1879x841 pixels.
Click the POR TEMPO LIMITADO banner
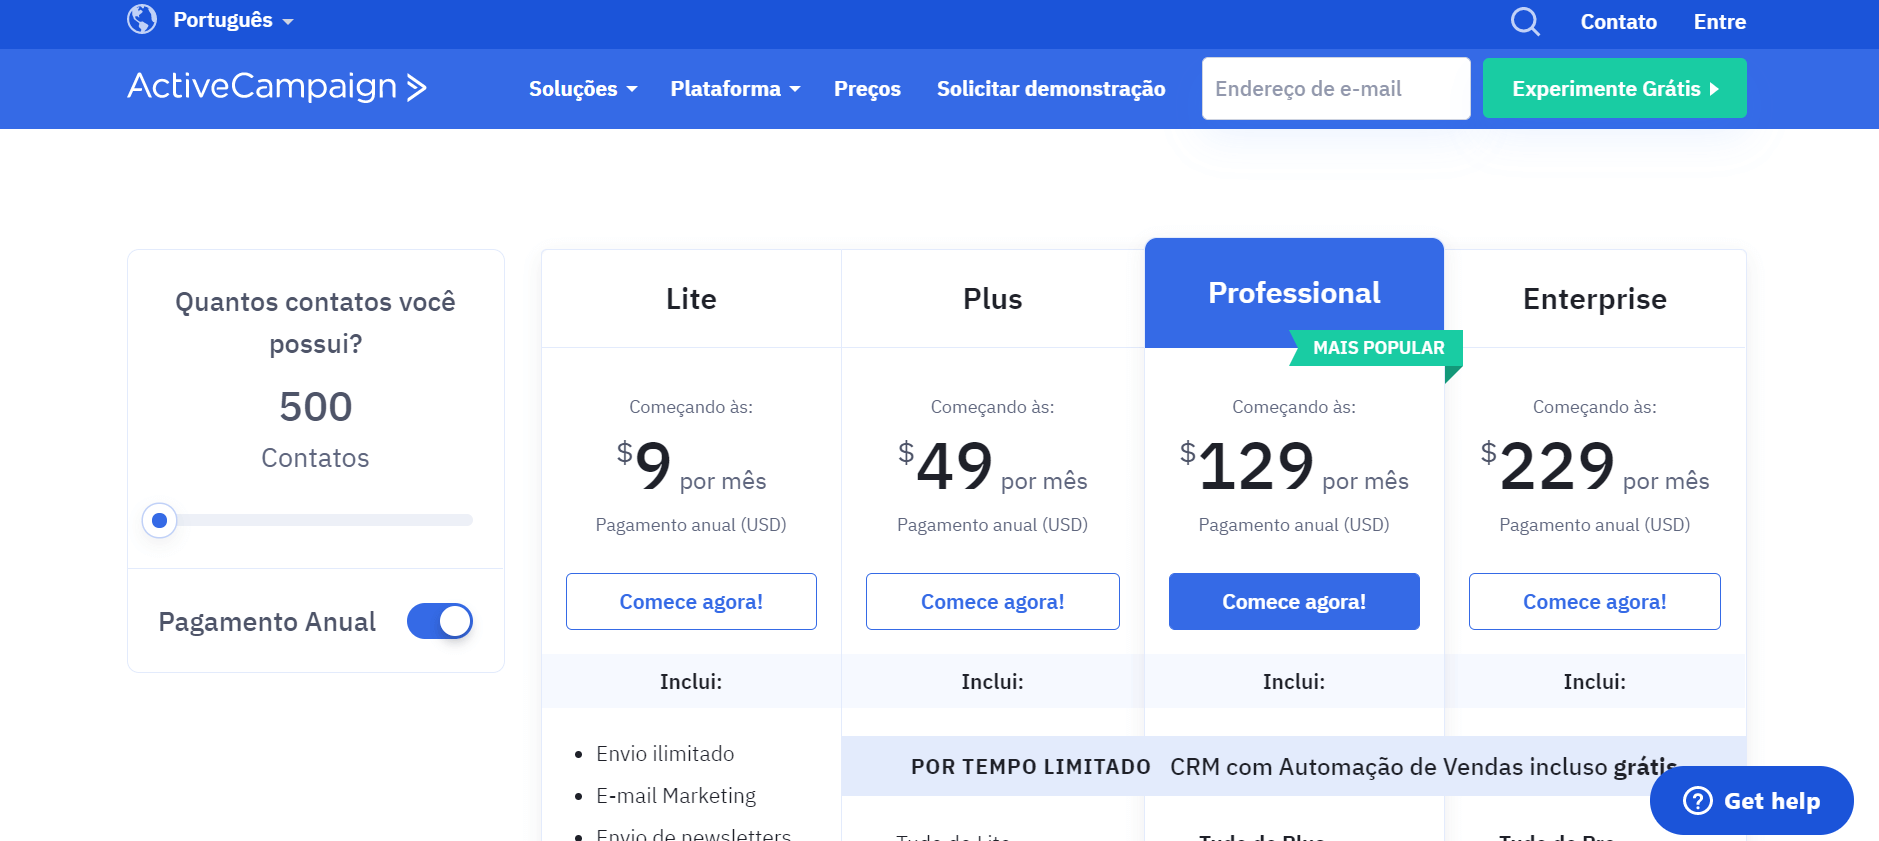(1294, 767)
